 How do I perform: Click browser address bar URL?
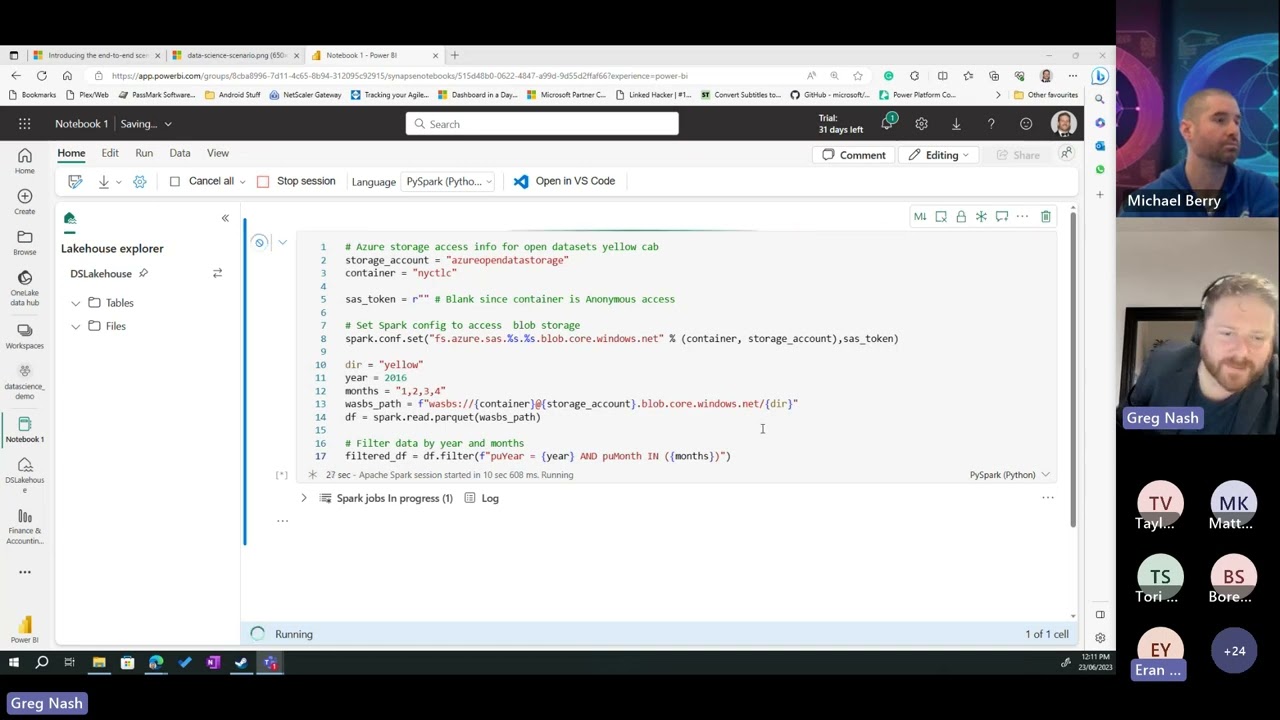tap(400, 76)
